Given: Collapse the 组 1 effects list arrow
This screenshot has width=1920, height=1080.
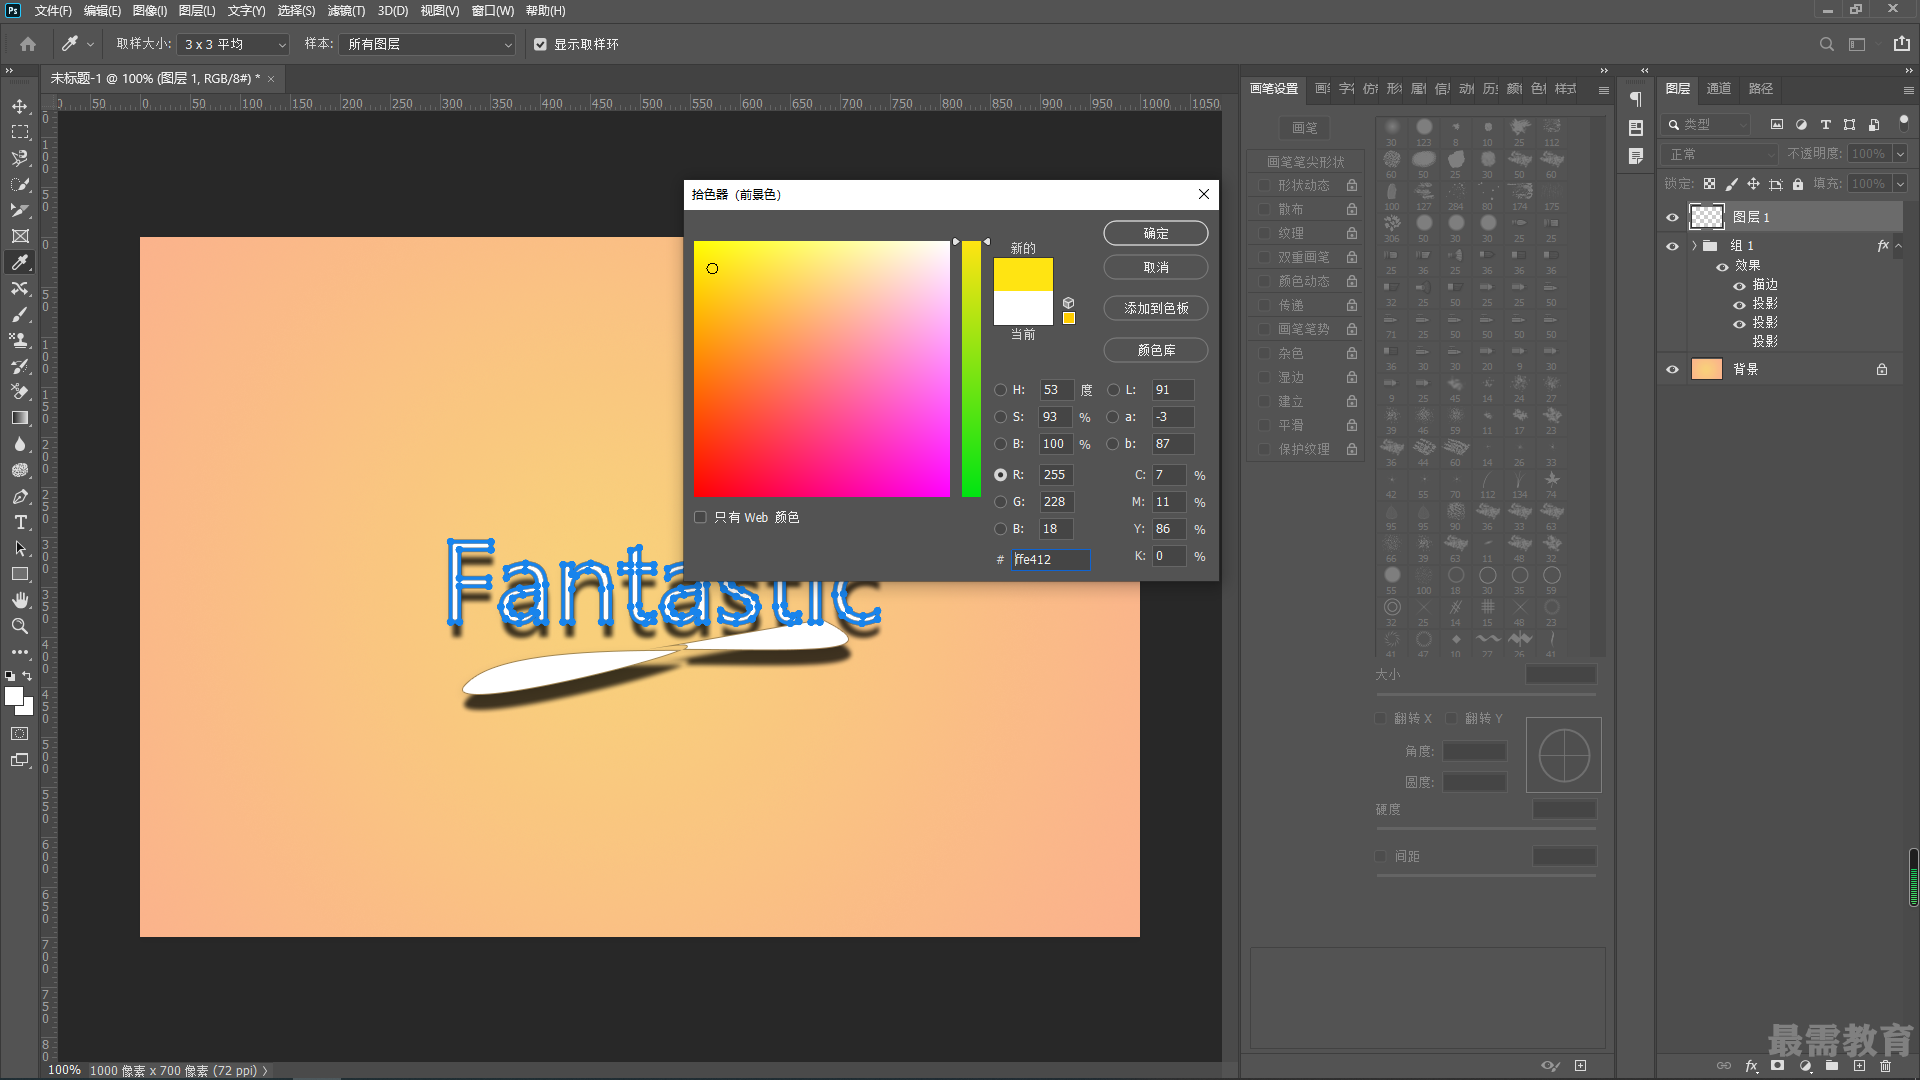Looking at the screenshot, I should click(x=1899, y=246).
